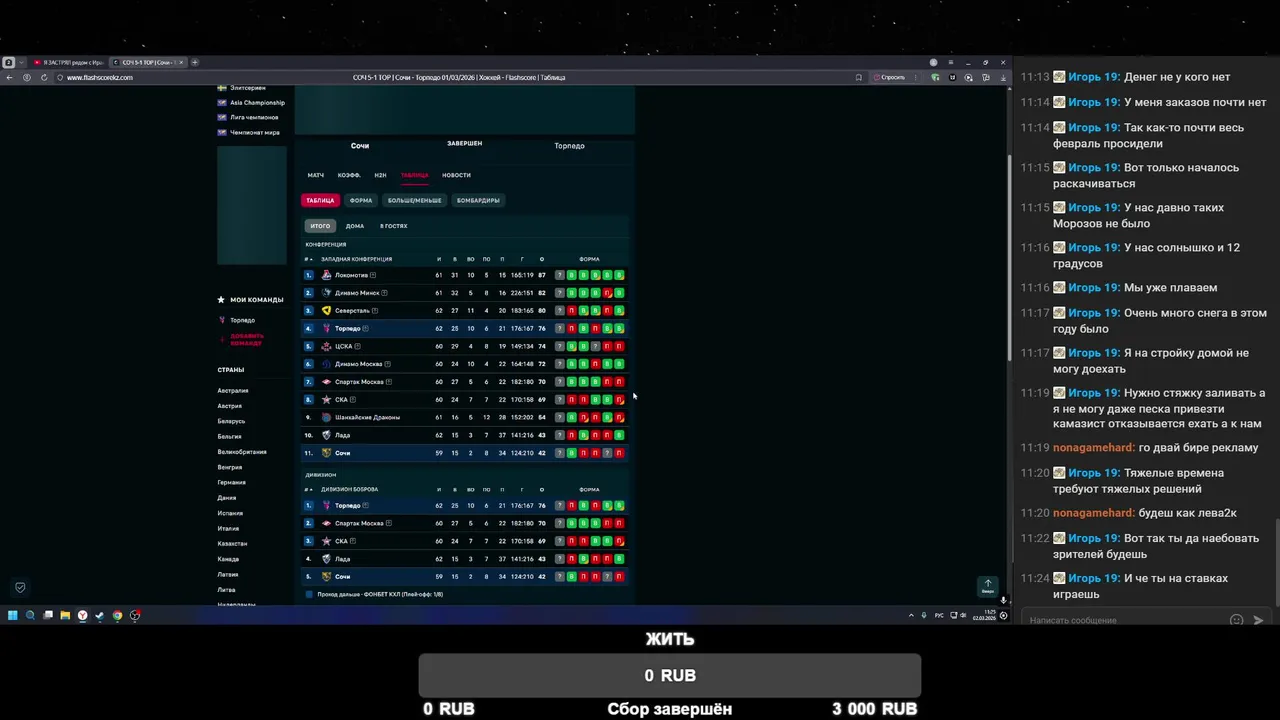This screenshot has width=1280, height=720.
Task: Click the browser address bar URL
Action: click(100, 77)
